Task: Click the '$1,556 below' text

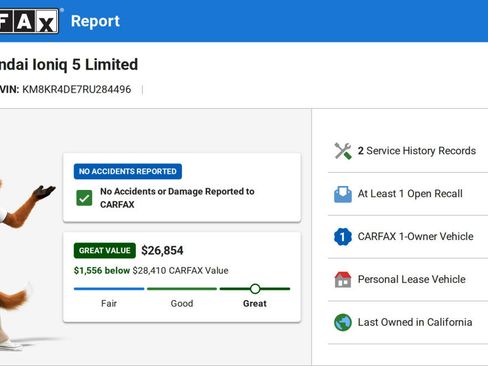Action: [102, 270]
